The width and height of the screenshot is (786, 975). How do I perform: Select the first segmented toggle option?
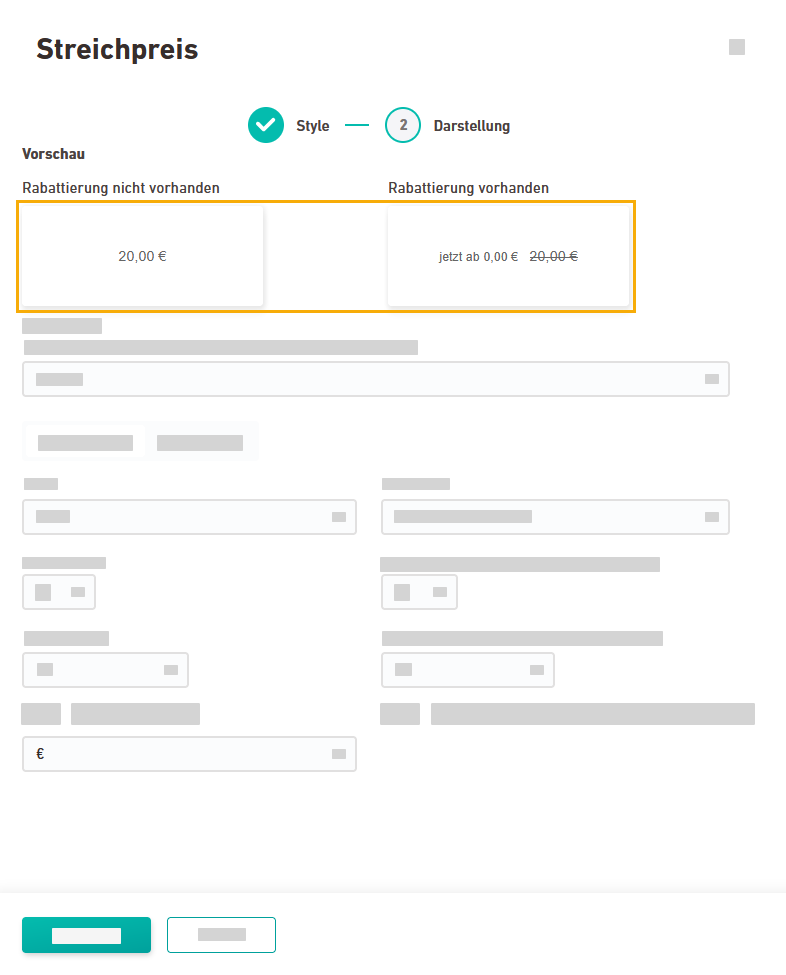(85, 442)
